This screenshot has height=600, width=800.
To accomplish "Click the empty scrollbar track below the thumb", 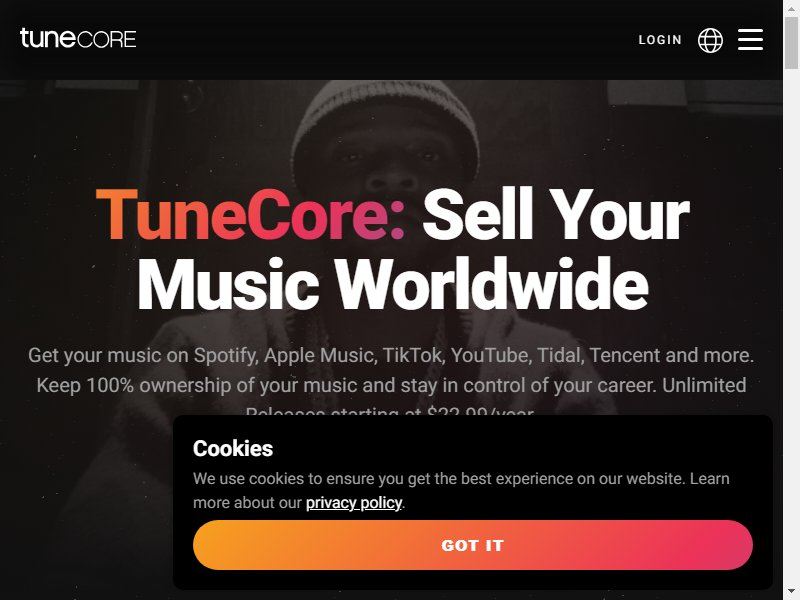I will 791,327.
